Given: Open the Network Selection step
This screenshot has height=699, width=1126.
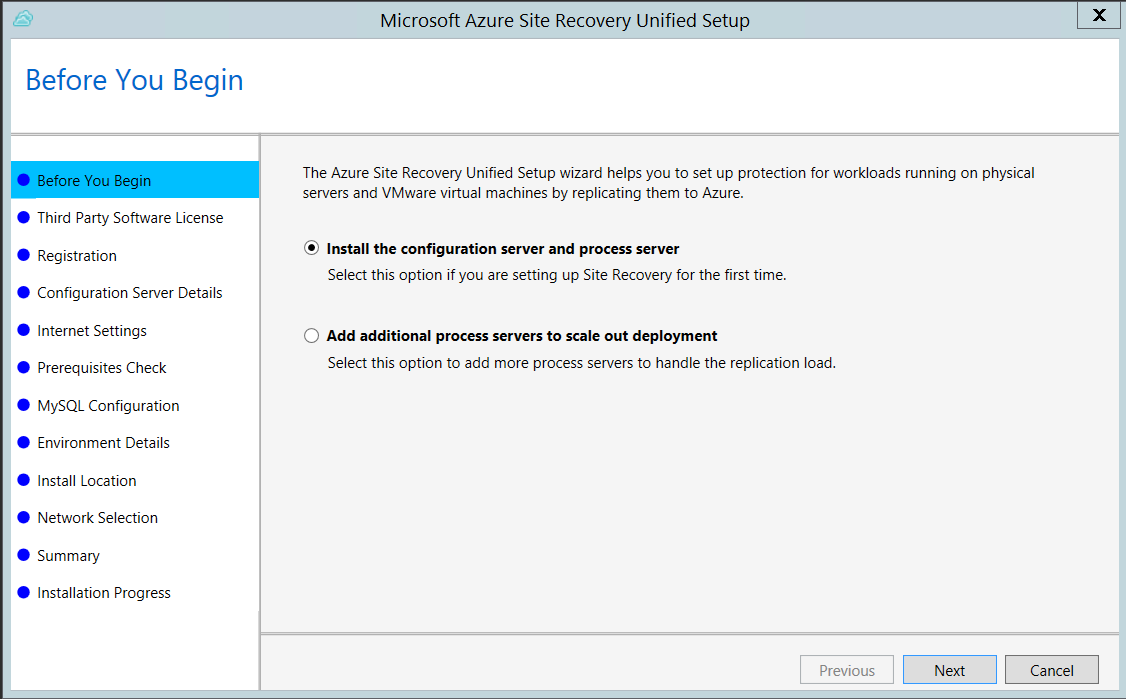Looking at the screenshot, I should pos(97,518).
